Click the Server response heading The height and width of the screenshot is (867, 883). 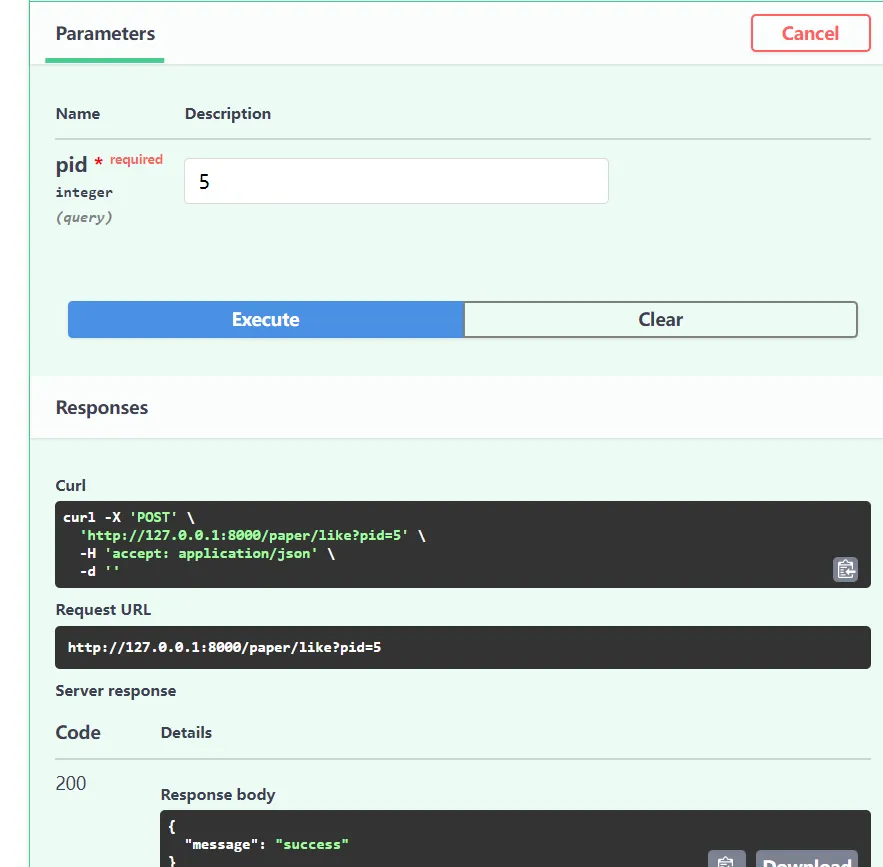tap(115, 691)
